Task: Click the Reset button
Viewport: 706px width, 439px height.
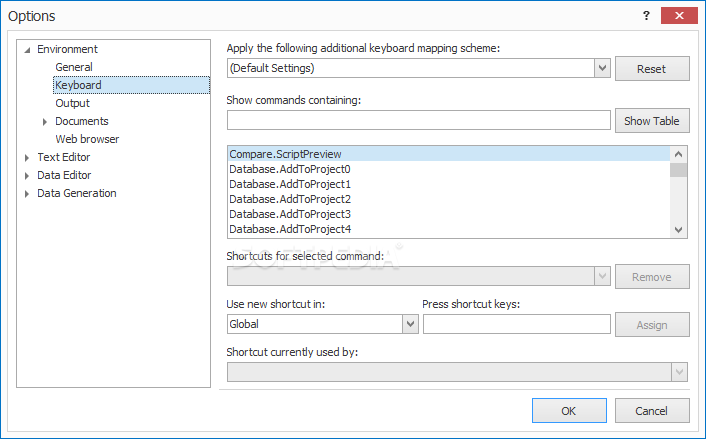Action: [652, 68]
